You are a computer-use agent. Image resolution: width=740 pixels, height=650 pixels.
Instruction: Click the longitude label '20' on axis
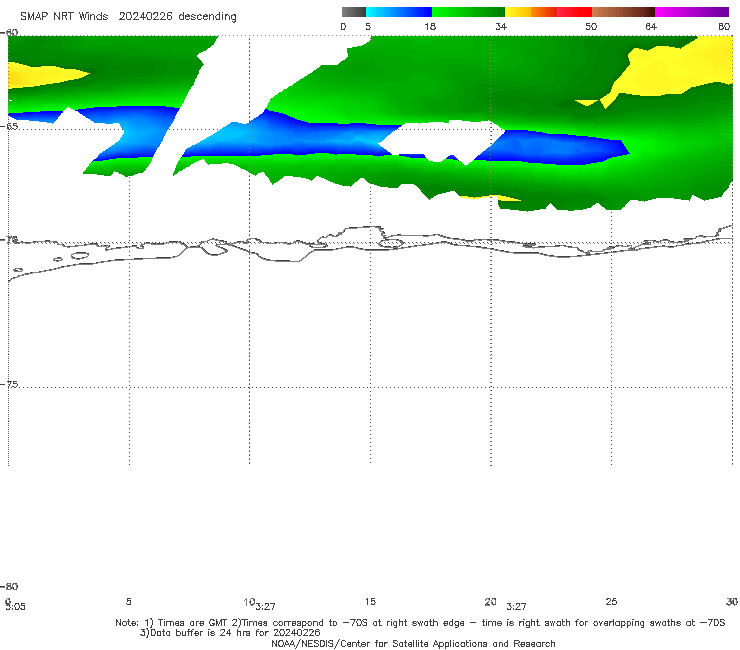pyautogui.click(x=490, y=601)
